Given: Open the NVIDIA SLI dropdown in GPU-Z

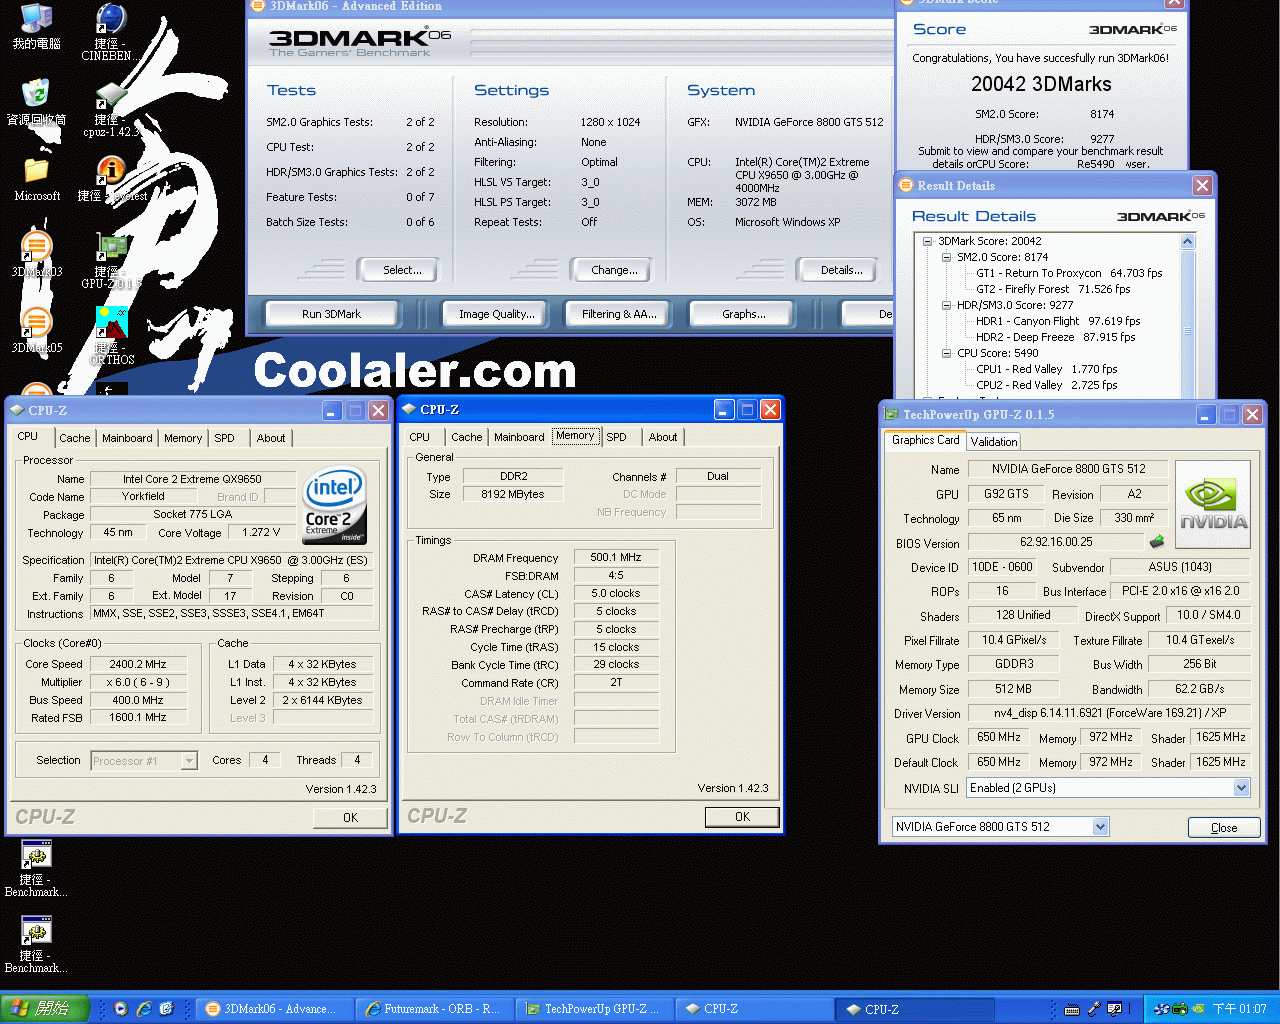Looking at the screenshot, I should click(1241, 788).
